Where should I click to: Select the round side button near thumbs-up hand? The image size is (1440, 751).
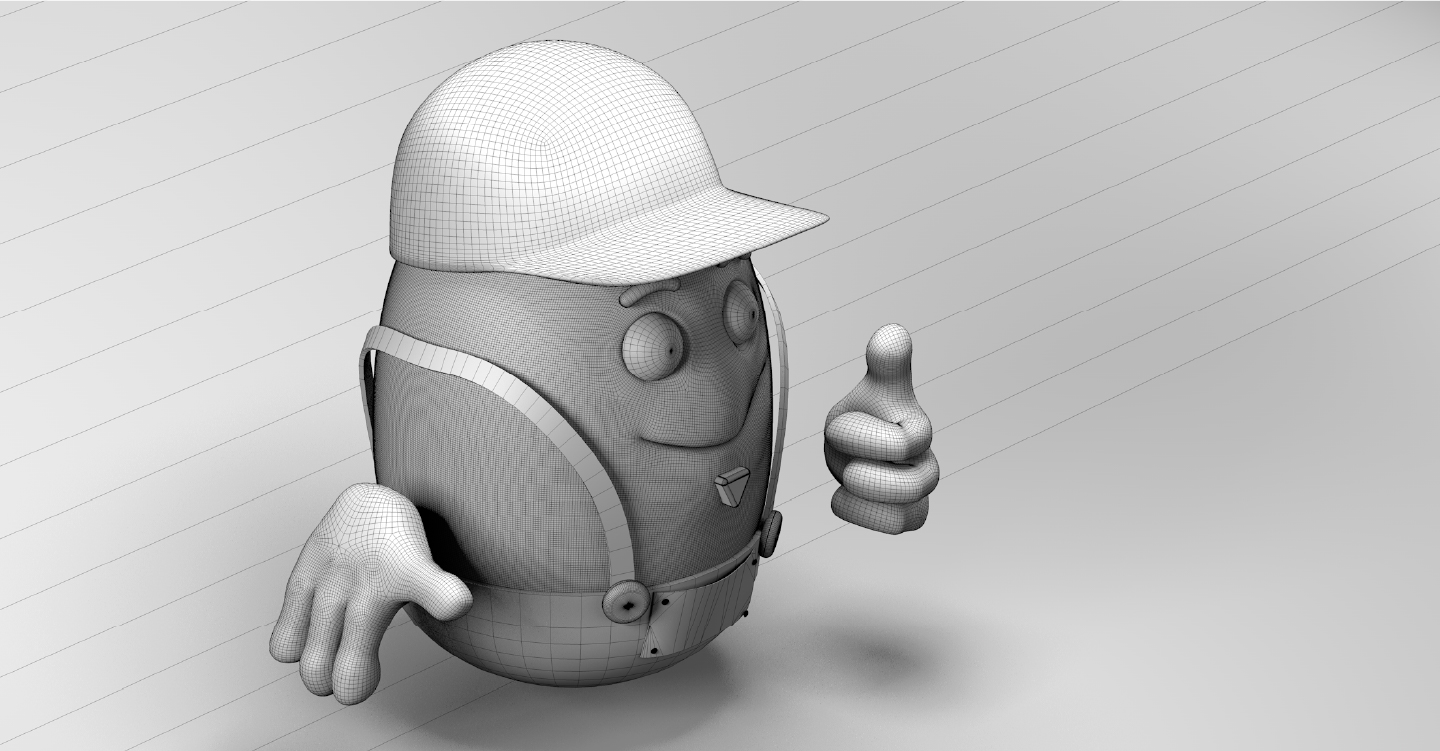point(771,534)
